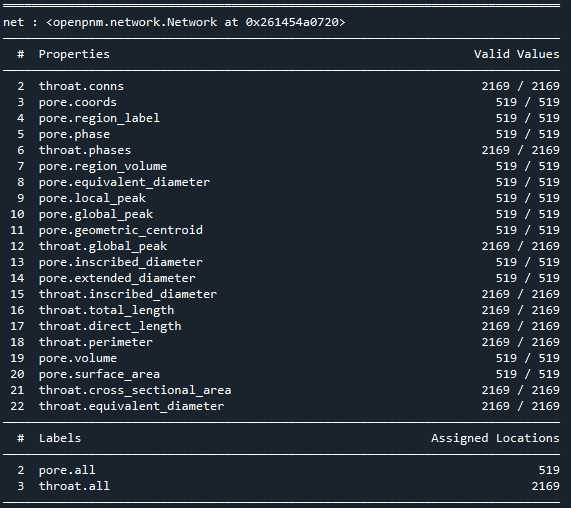571x508 pixels.
Task: Click the Valid Values column header
Action: (x=516, y=54)
